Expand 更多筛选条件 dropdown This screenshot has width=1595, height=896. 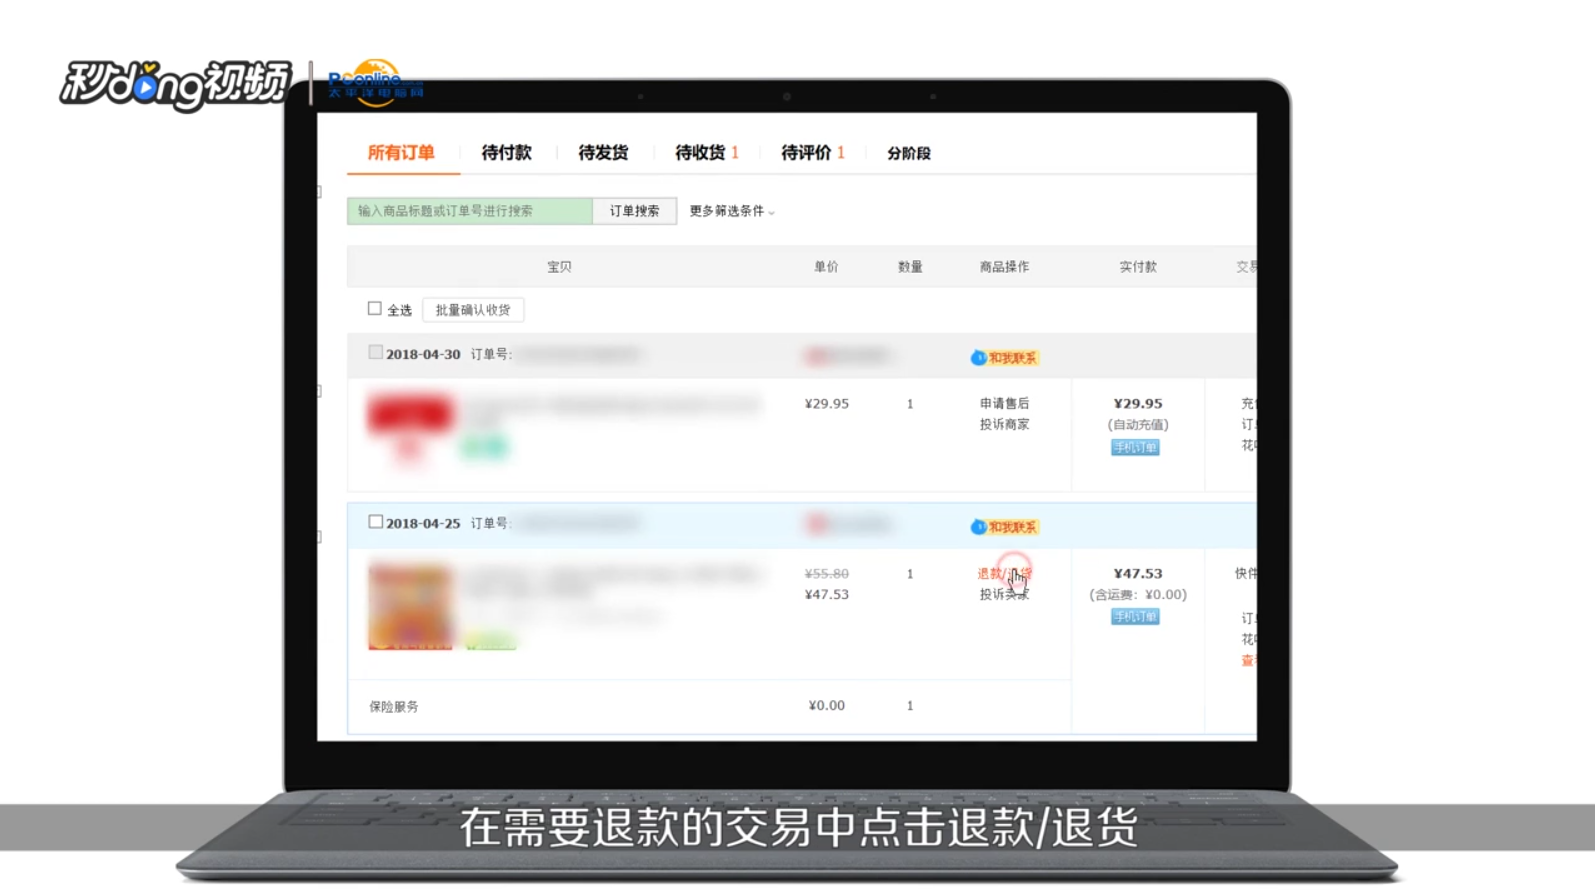click(732, 211)
